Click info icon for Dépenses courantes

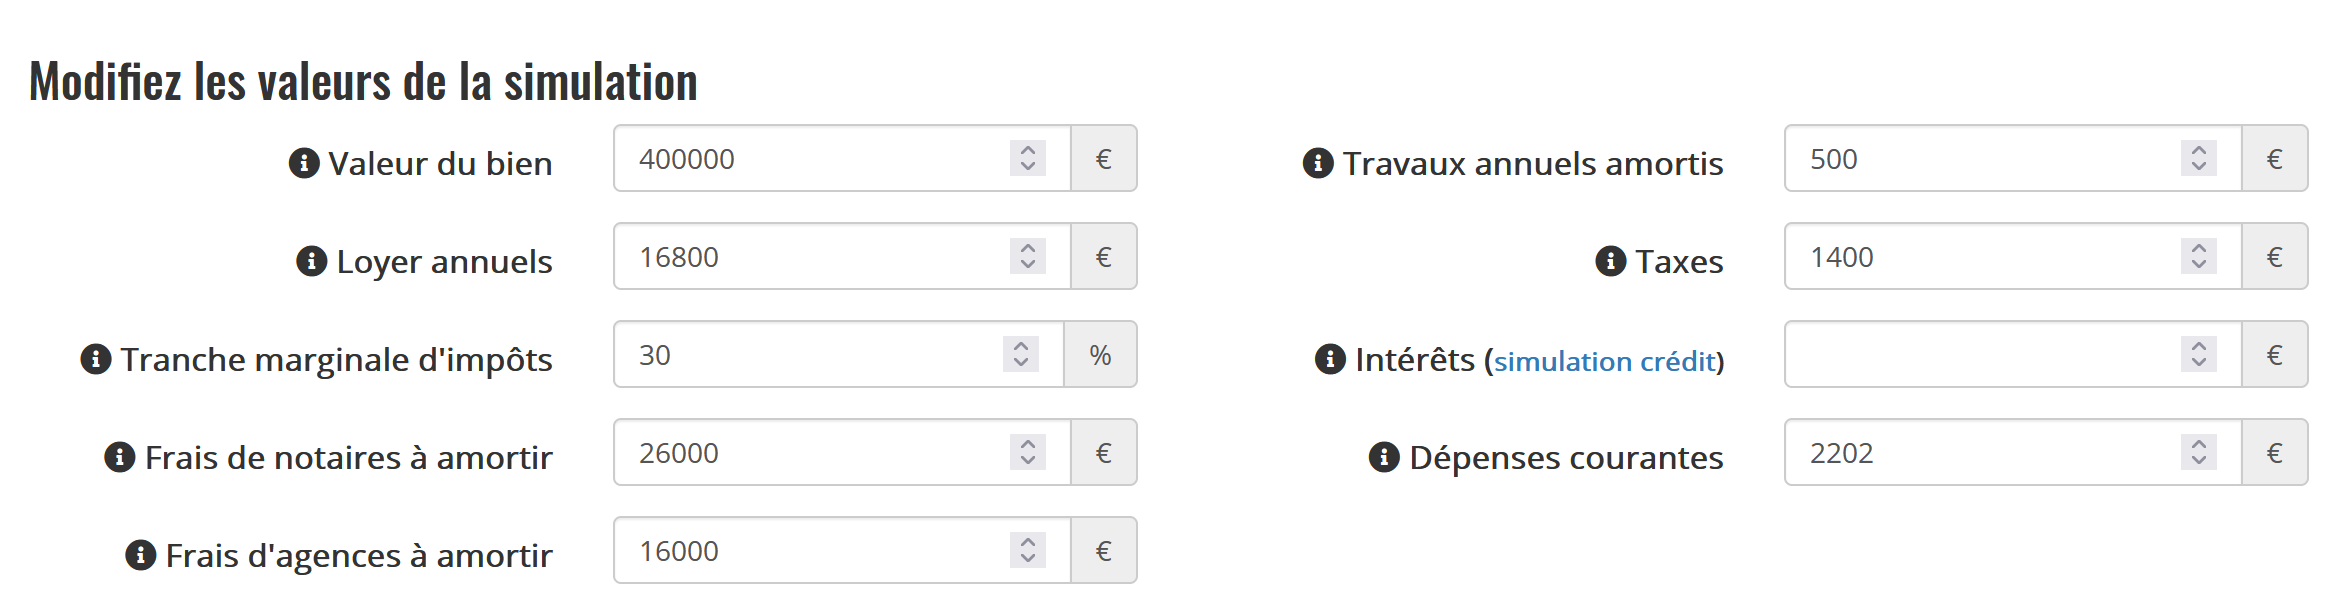point(1384,457)
